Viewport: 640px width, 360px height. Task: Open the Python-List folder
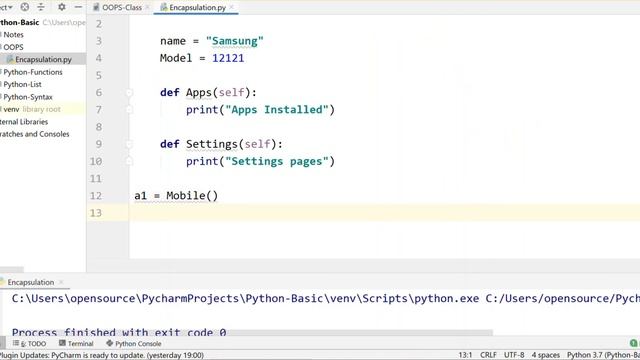click(22, 84)
